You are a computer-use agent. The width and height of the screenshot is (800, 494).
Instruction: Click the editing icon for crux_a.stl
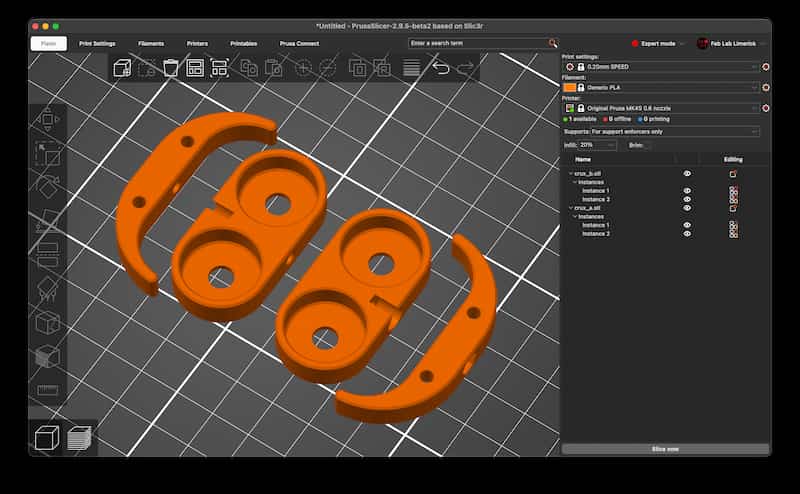(733, 208)
